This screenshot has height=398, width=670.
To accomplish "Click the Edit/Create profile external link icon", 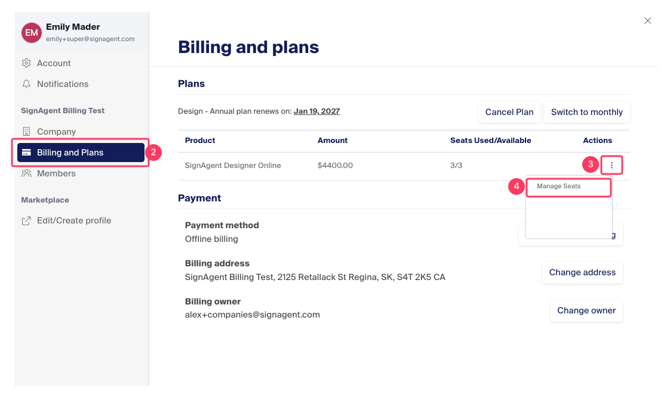I will click(x=26, y=221).
